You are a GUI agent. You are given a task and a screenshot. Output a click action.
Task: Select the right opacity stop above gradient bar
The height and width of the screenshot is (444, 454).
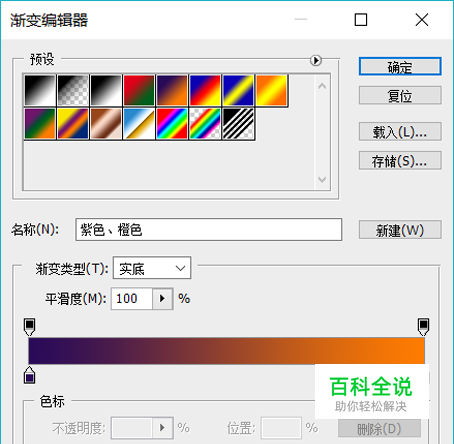click(423, 327)
